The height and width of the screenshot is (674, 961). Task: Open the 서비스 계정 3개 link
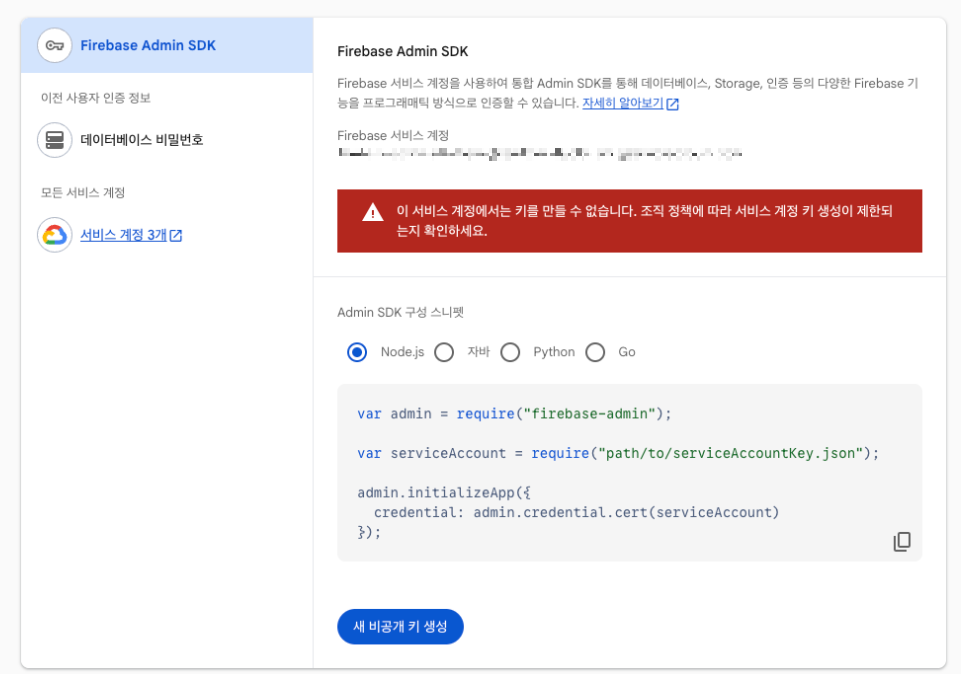point(123,235)
